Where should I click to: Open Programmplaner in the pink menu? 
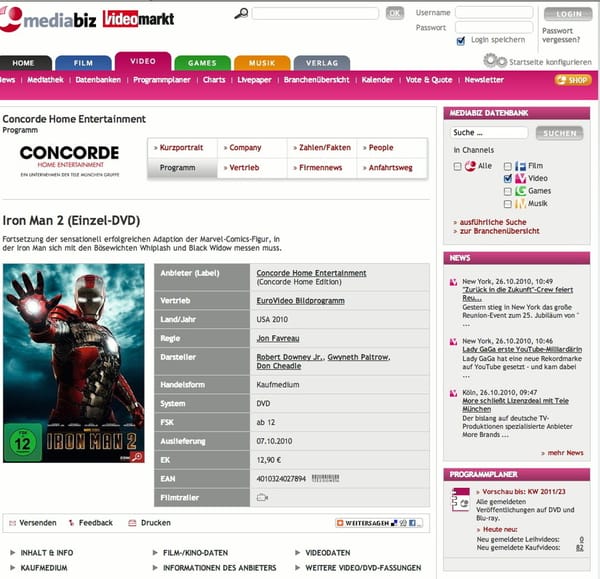coord(161,80)
